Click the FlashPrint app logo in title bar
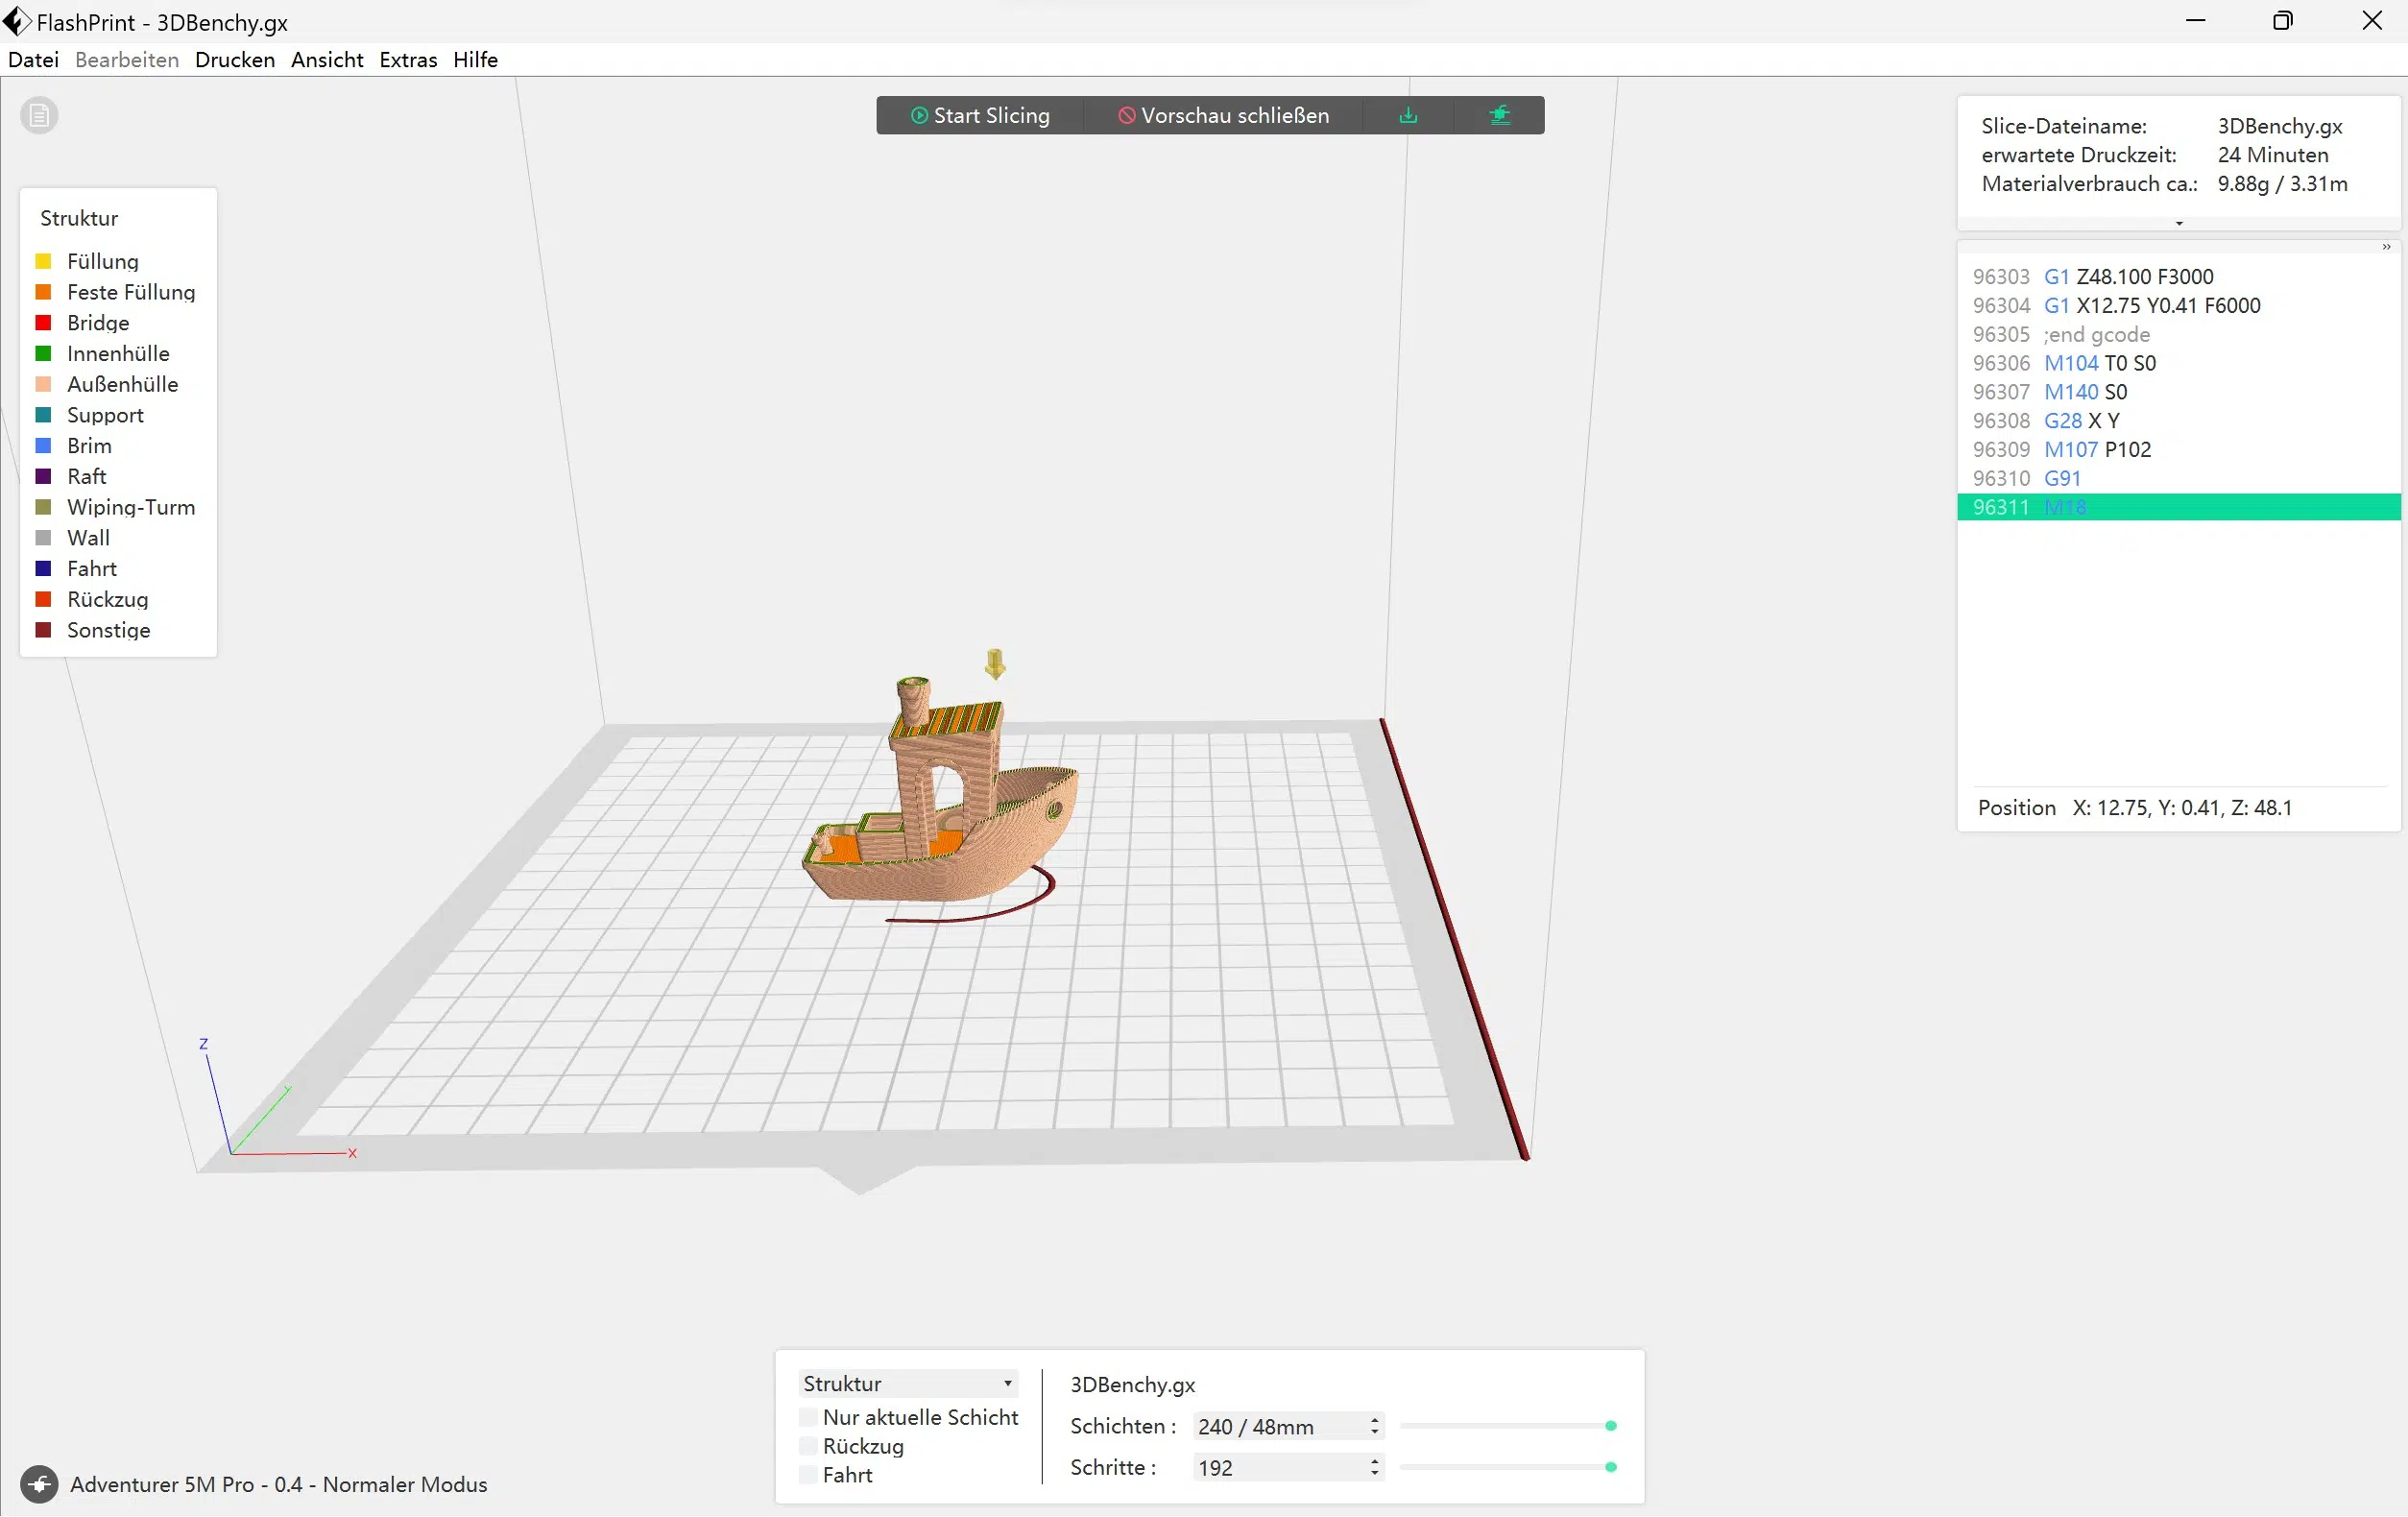This screenshot has height=1517, width=2408. click(x=16, y=21)
